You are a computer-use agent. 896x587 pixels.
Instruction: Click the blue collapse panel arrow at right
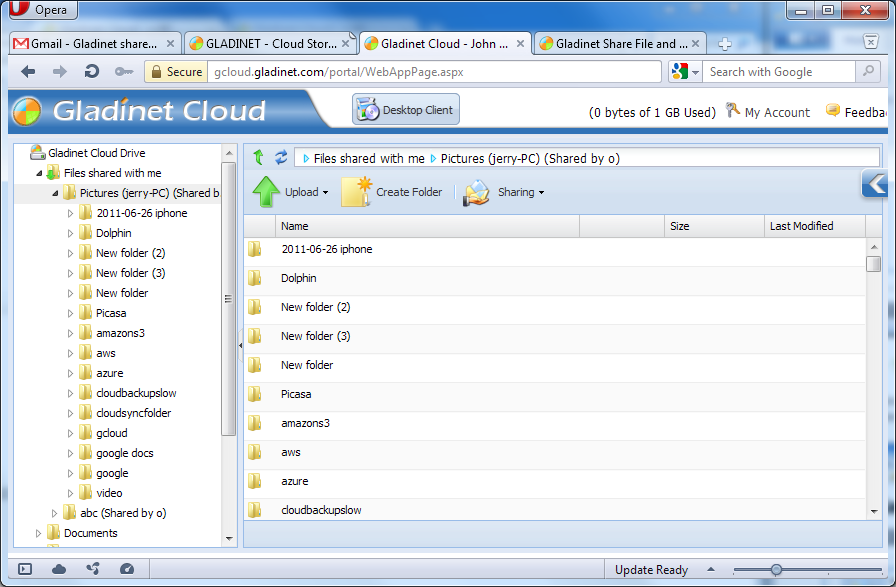(874, 184)
